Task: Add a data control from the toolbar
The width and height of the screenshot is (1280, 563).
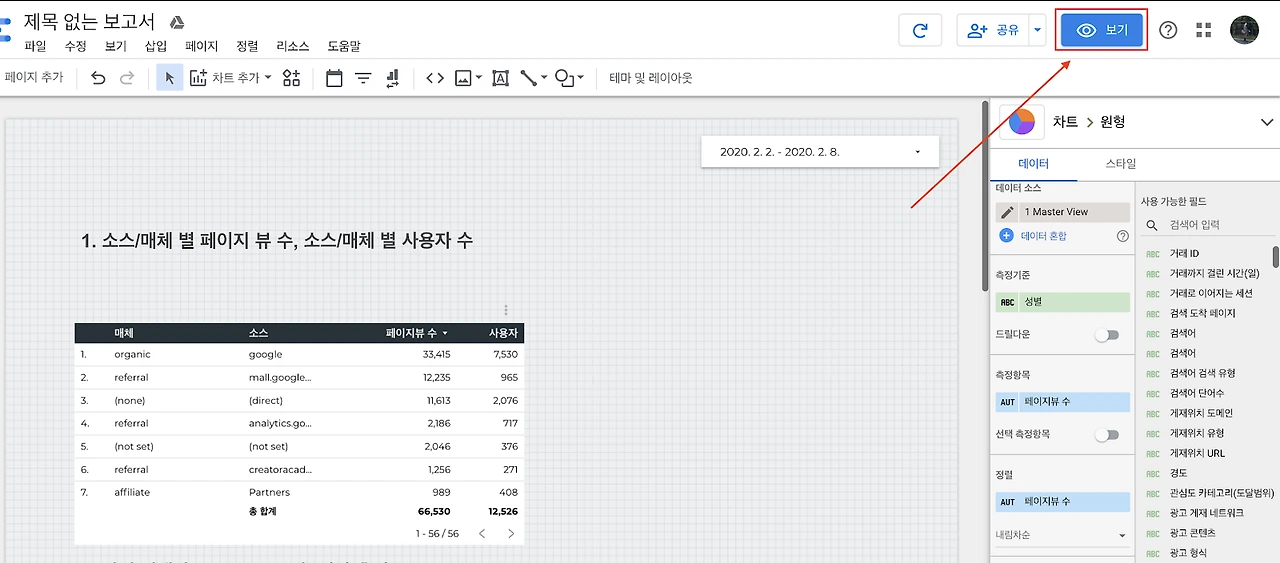Action: [x=392, y=78]
